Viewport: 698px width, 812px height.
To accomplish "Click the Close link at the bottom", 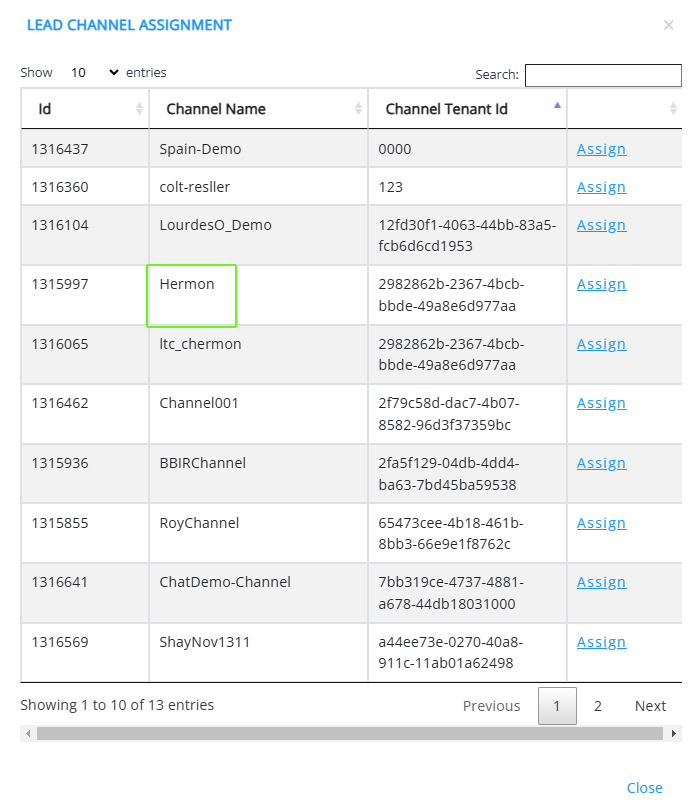I will point(644,788).
